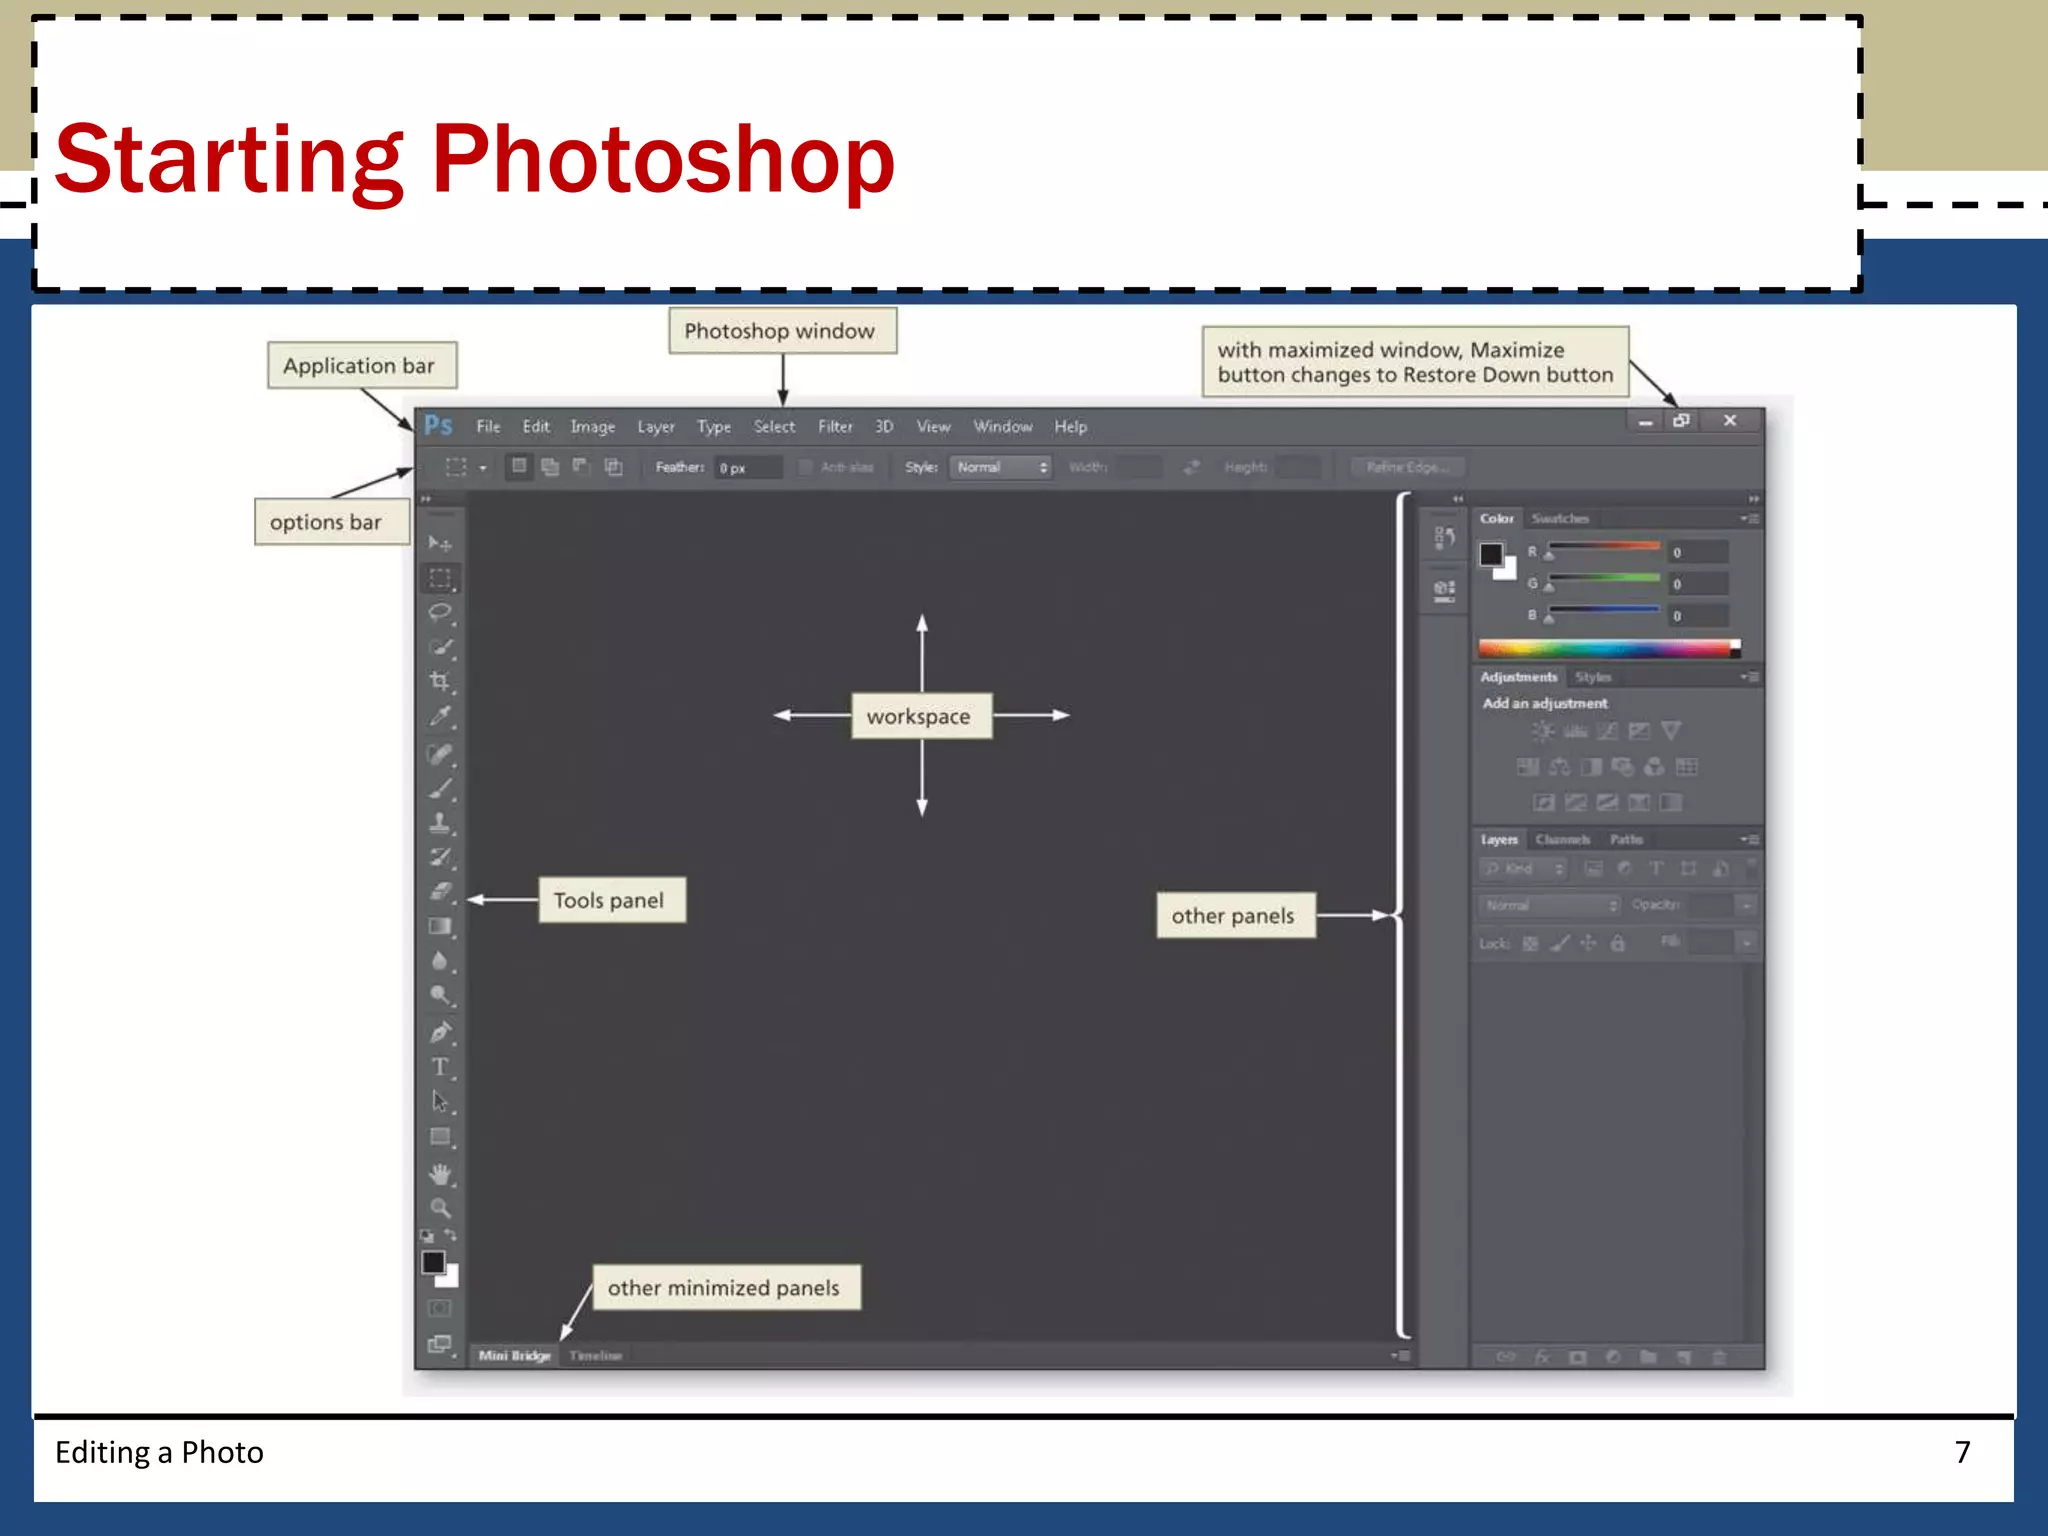Select the Blur tool

click(x=440, y=961)
